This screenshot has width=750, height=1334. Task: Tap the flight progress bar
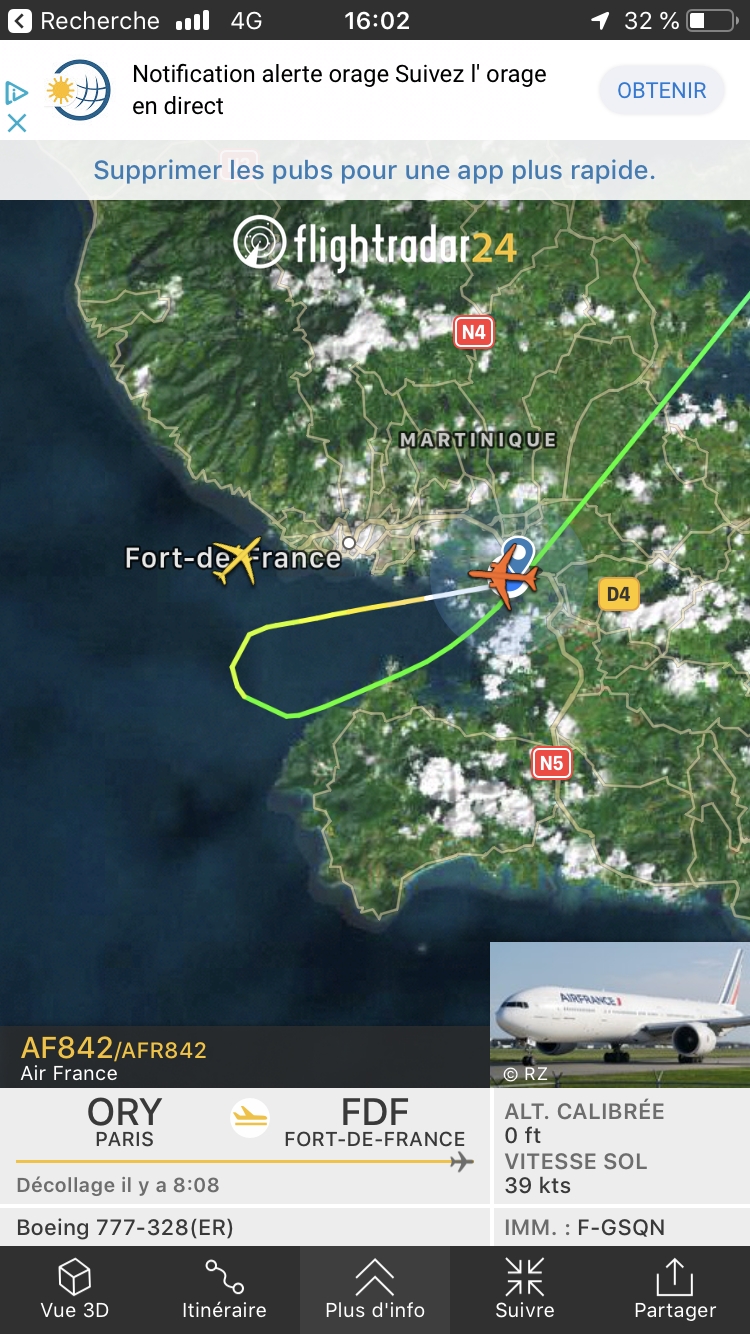(245, 1162)
